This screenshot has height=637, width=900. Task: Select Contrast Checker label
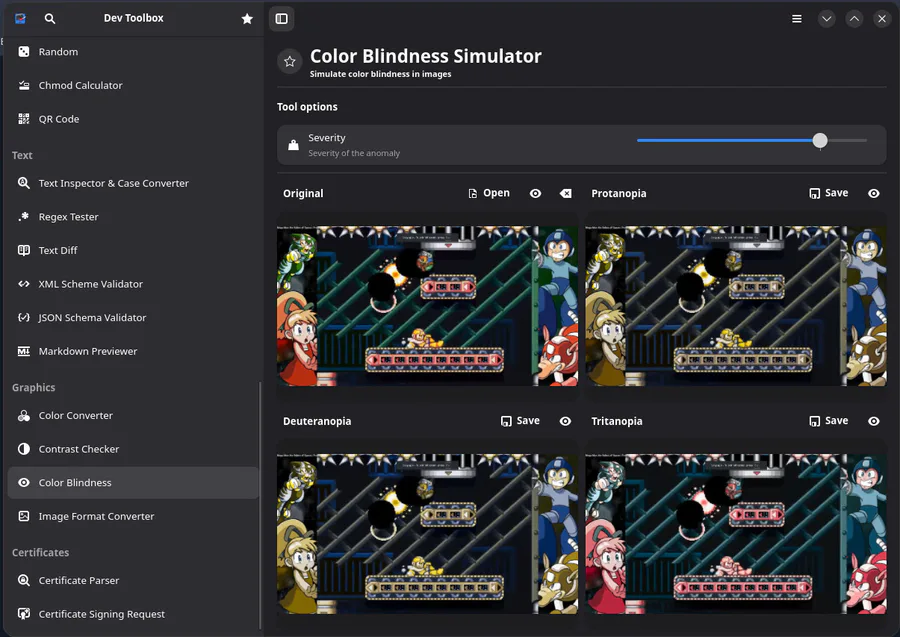(x=79, y=449)
